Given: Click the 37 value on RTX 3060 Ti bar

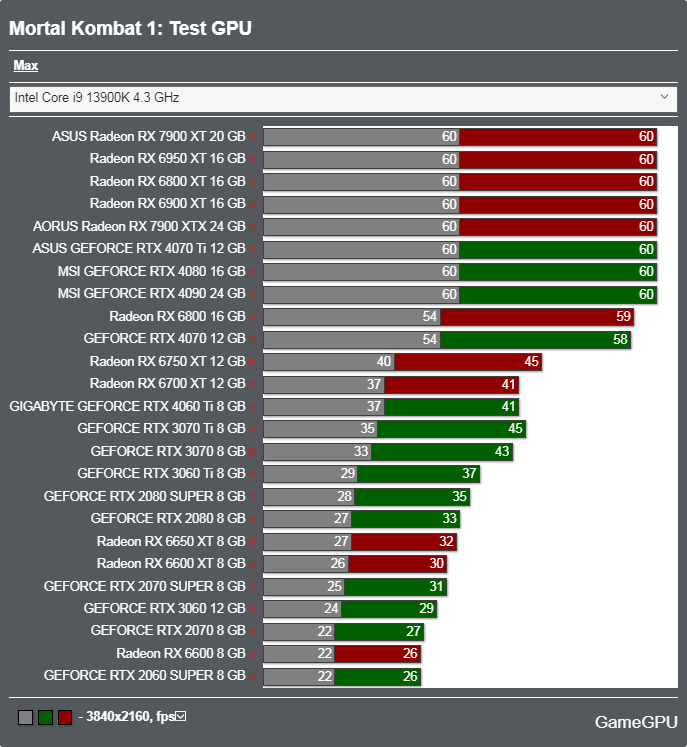Looking at the screenshot, I should [x=469, y=474].
